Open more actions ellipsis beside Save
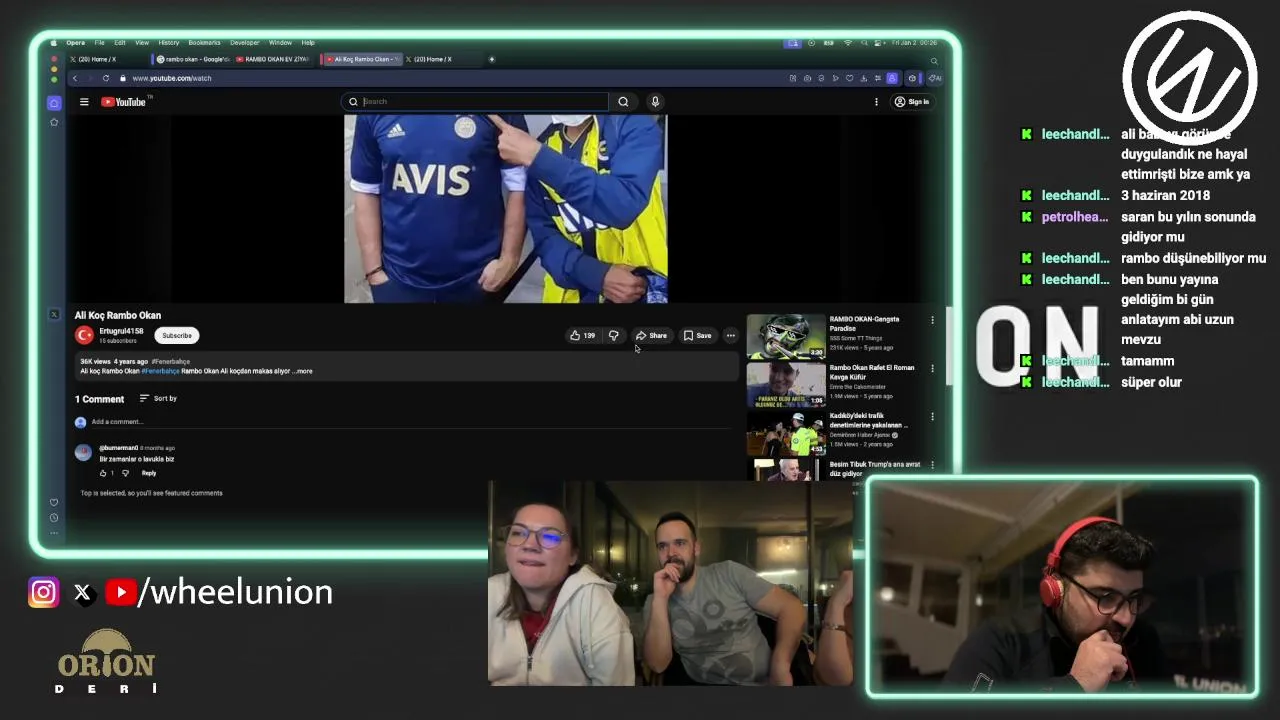 731,336
